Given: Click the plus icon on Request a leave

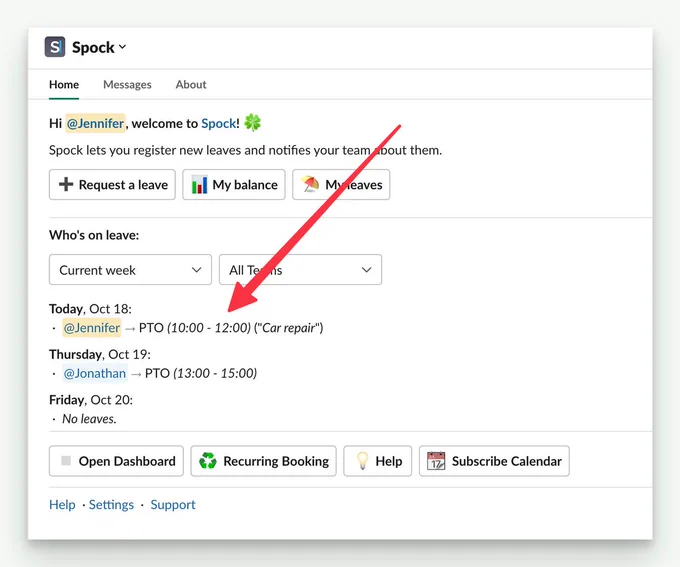Looking at the screenshot, I should pos(66,184).
